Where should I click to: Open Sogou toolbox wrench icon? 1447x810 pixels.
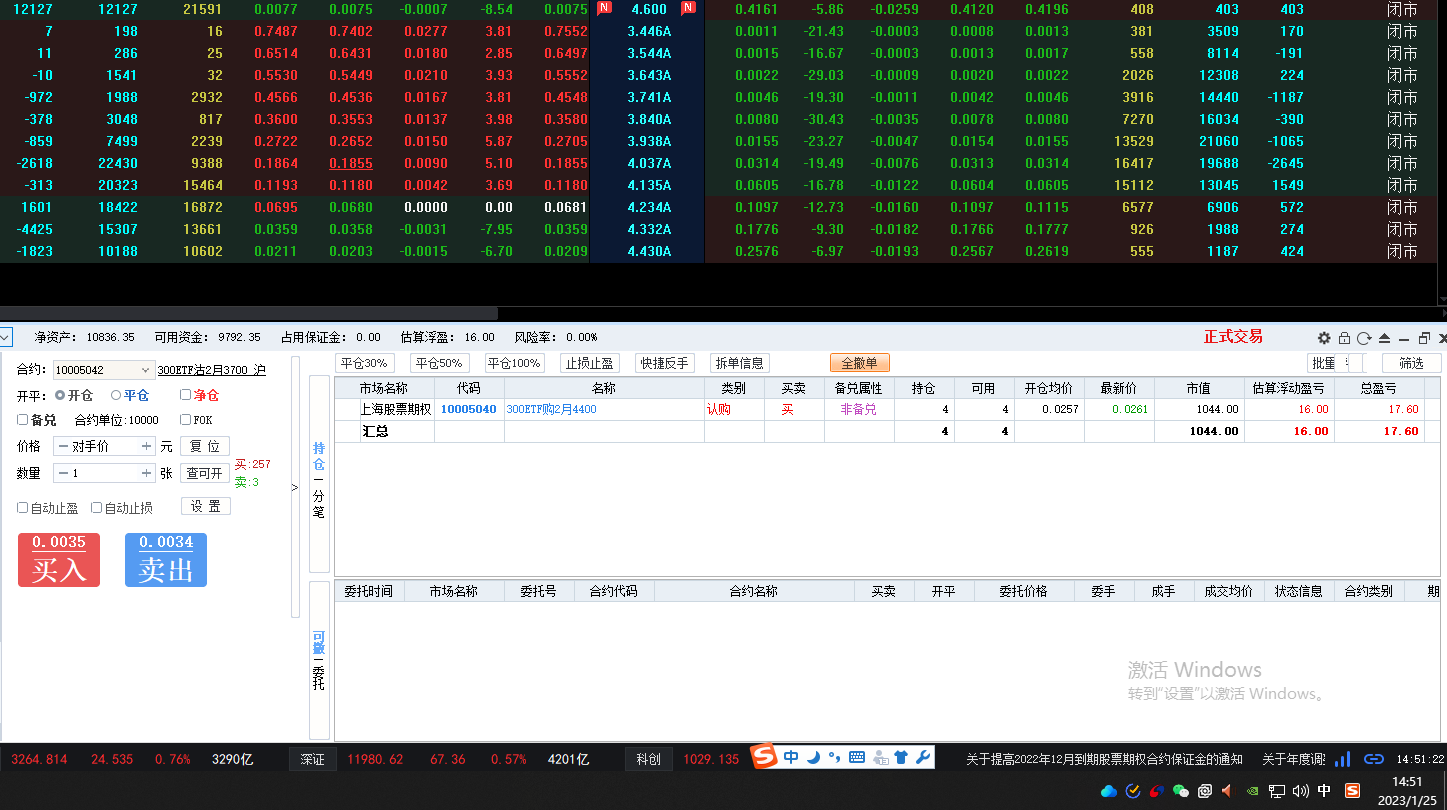922,757
